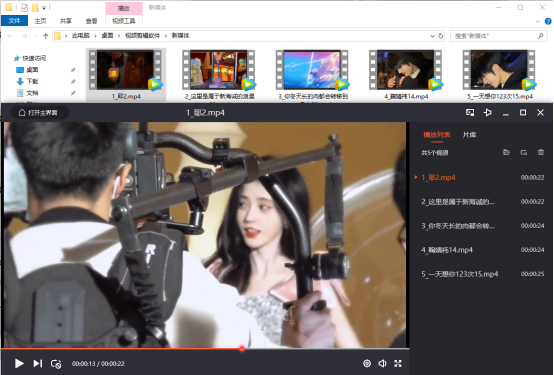The height and width of the screenshot is (375, 554).
Task: Select playlist item ending with 14.mp4
Action: (481, 250)
